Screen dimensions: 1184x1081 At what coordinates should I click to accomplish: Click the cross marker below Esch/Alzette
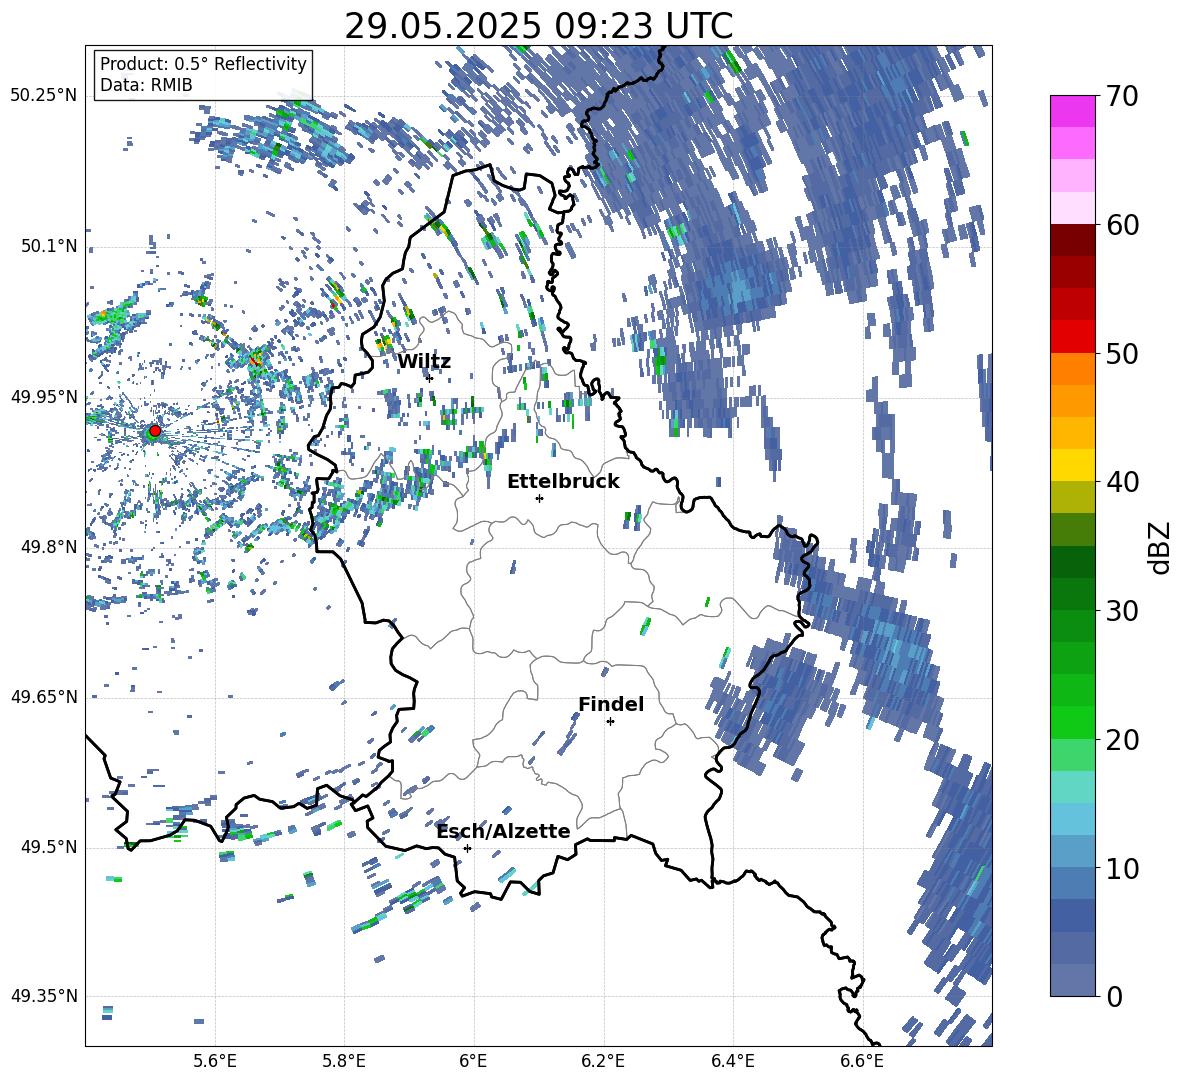tap(467, 848)
